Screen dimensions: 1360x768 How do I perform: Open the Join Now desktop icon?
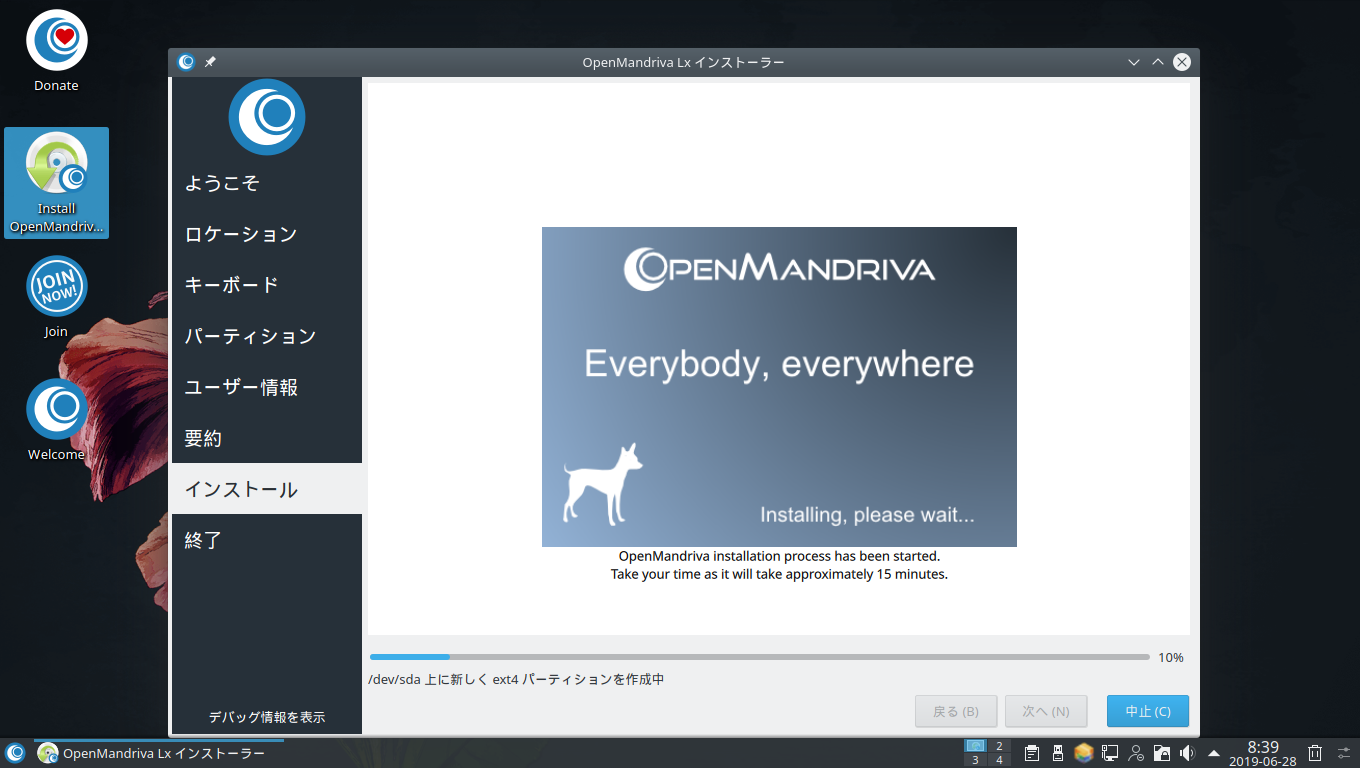(x=56, y=297)
